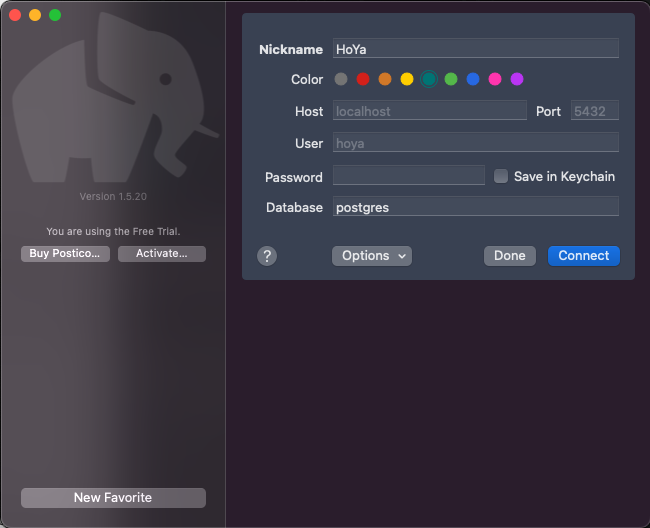This screenshot has width=650, height=528.
Task: Minimize the window with yellow button
Action: point(35,15)
